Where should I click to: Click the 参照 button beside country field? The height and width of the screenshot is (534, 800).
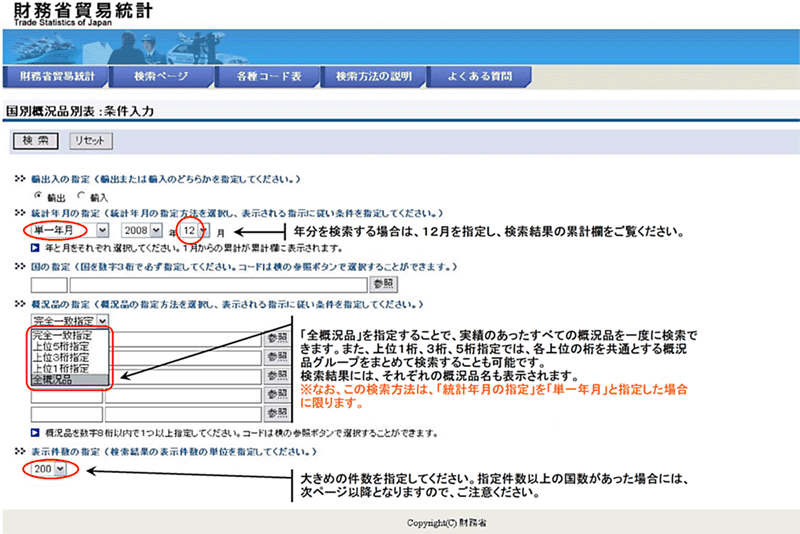384,284
